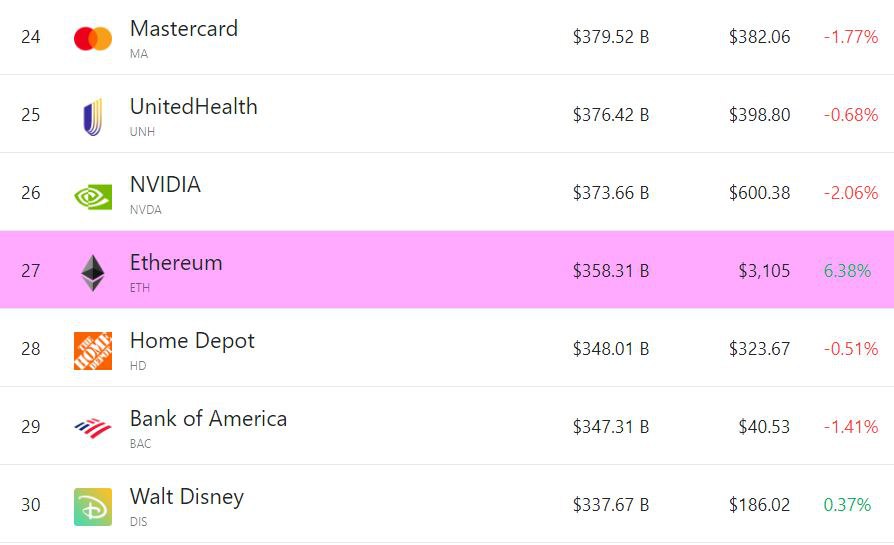Click the Walt Disney green logo
894x545 pixels.
(93, 507)
